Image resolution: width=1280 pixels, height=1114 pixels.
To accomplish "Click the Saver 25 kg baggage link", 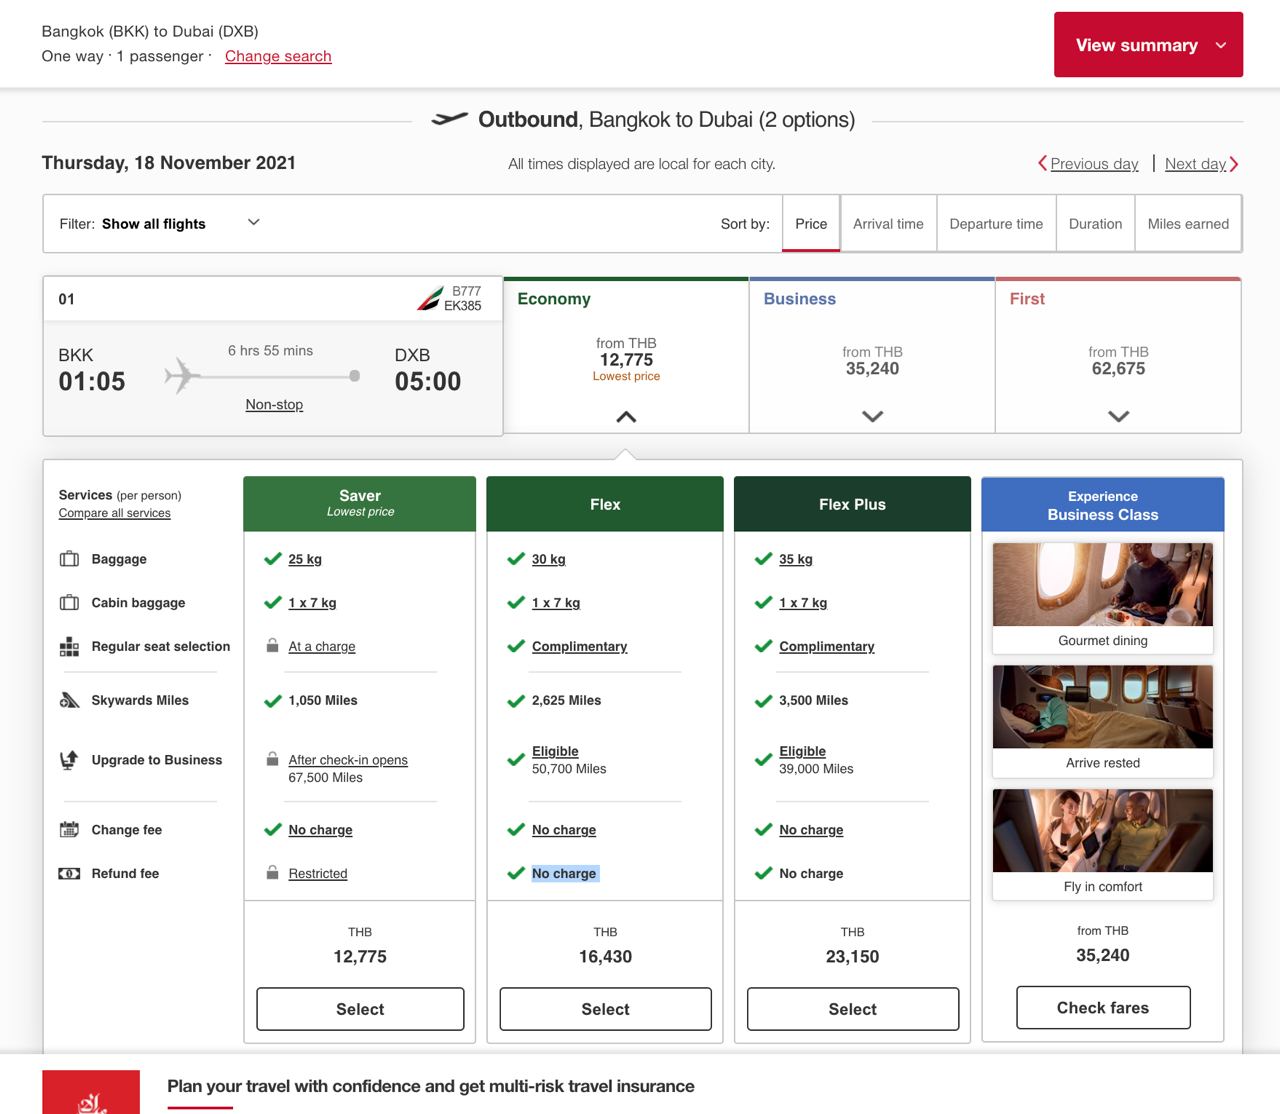I will click(x=305, y=559).
